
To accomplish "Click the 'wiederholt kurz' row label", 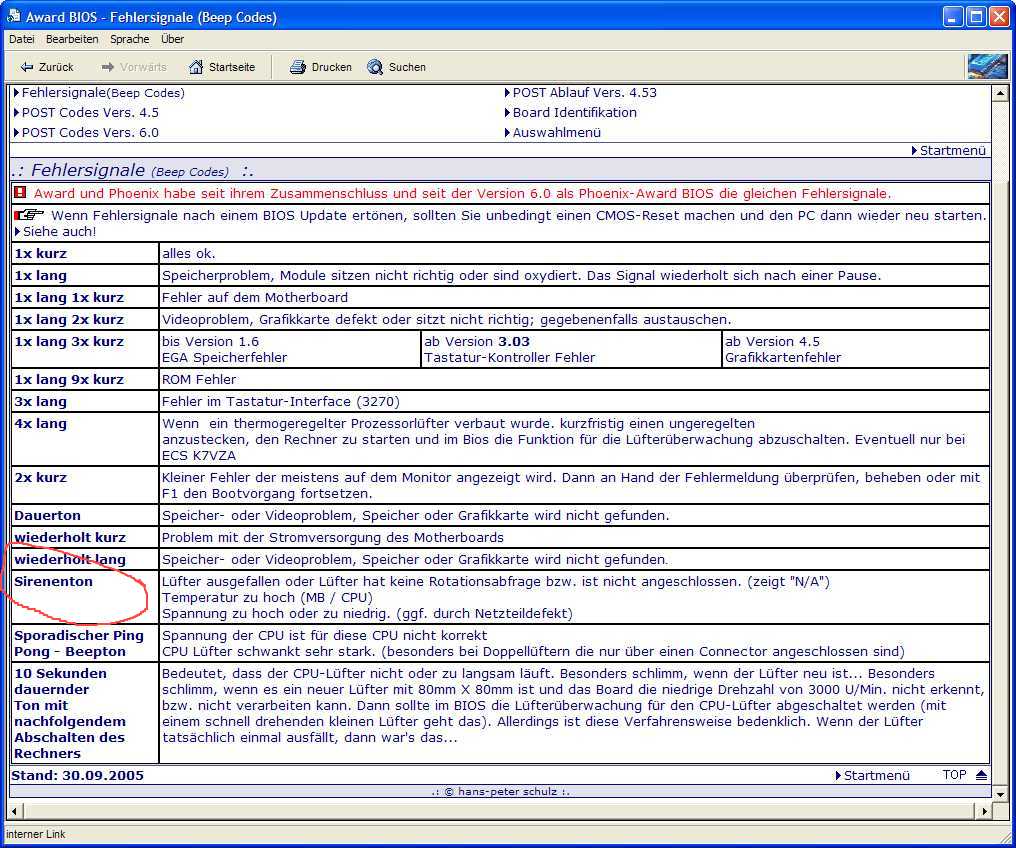I will point(70,538).
